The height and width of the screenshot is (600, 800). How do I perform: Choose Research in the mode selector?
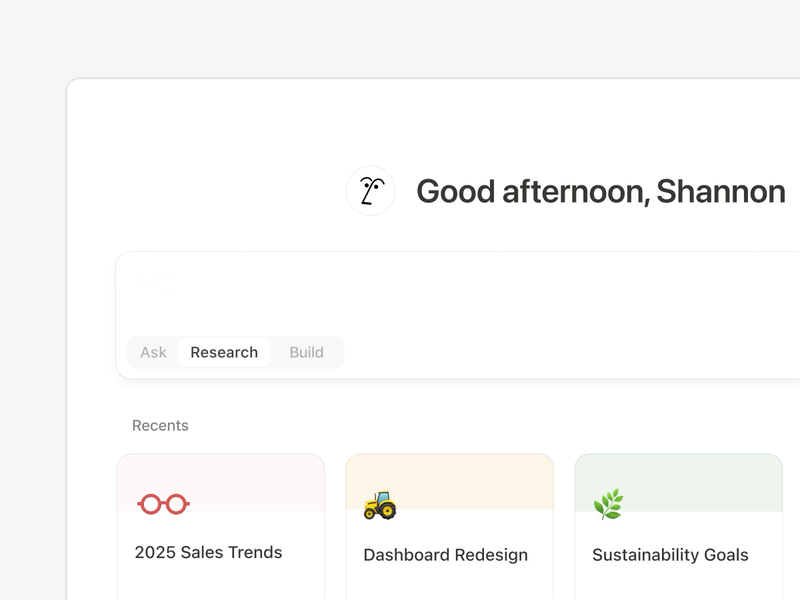tap(224, 352)
